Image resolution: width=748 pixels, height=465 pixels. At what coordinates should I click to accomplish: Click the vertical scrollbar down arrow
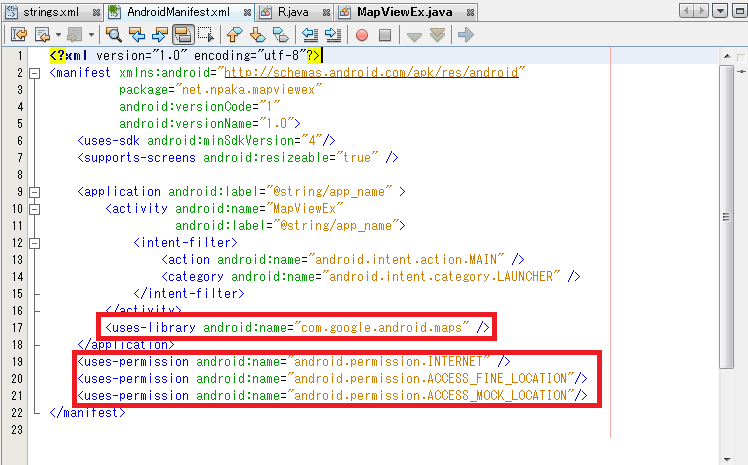[x=727, y=460]
